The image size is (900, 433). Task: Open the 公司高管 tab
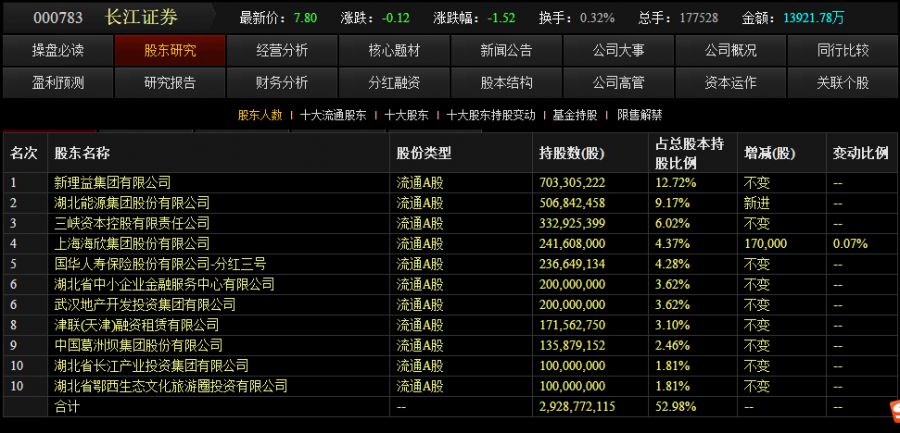click(619, 83)
